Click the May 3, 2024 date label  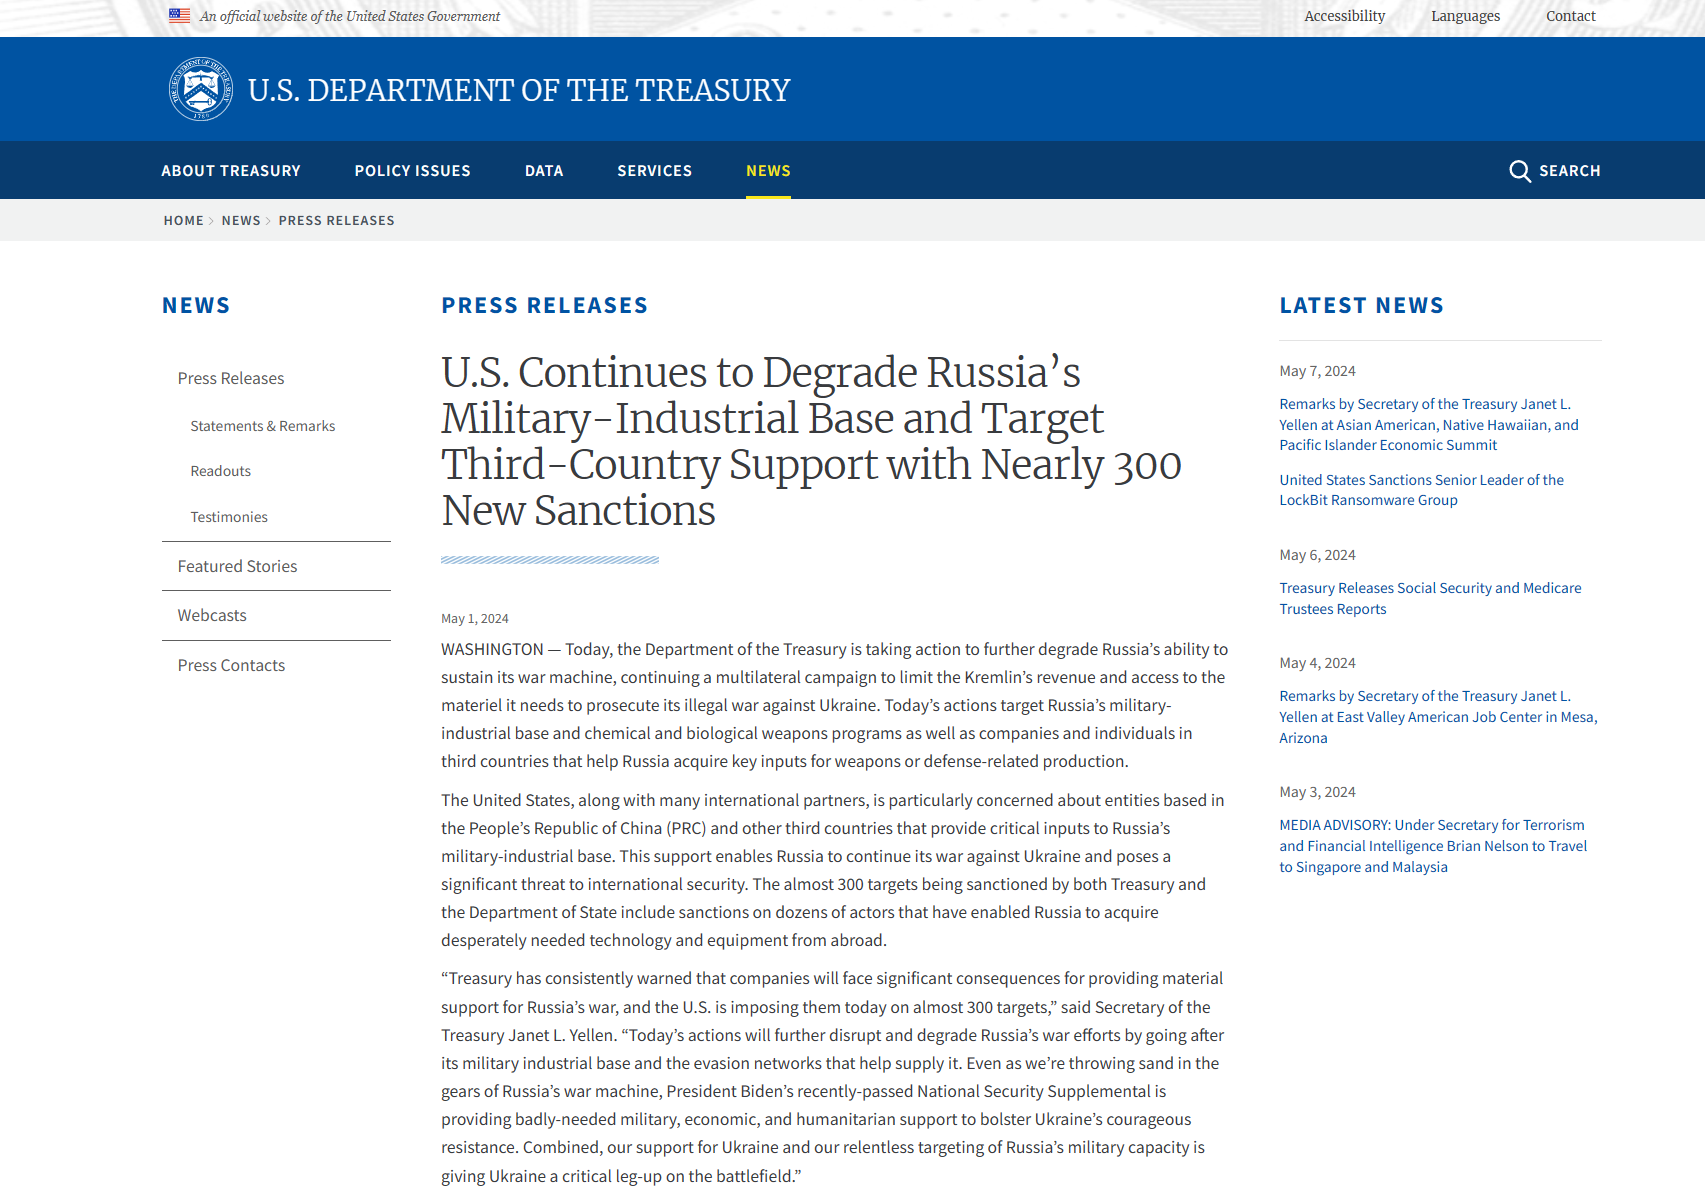pos(1318,792)
